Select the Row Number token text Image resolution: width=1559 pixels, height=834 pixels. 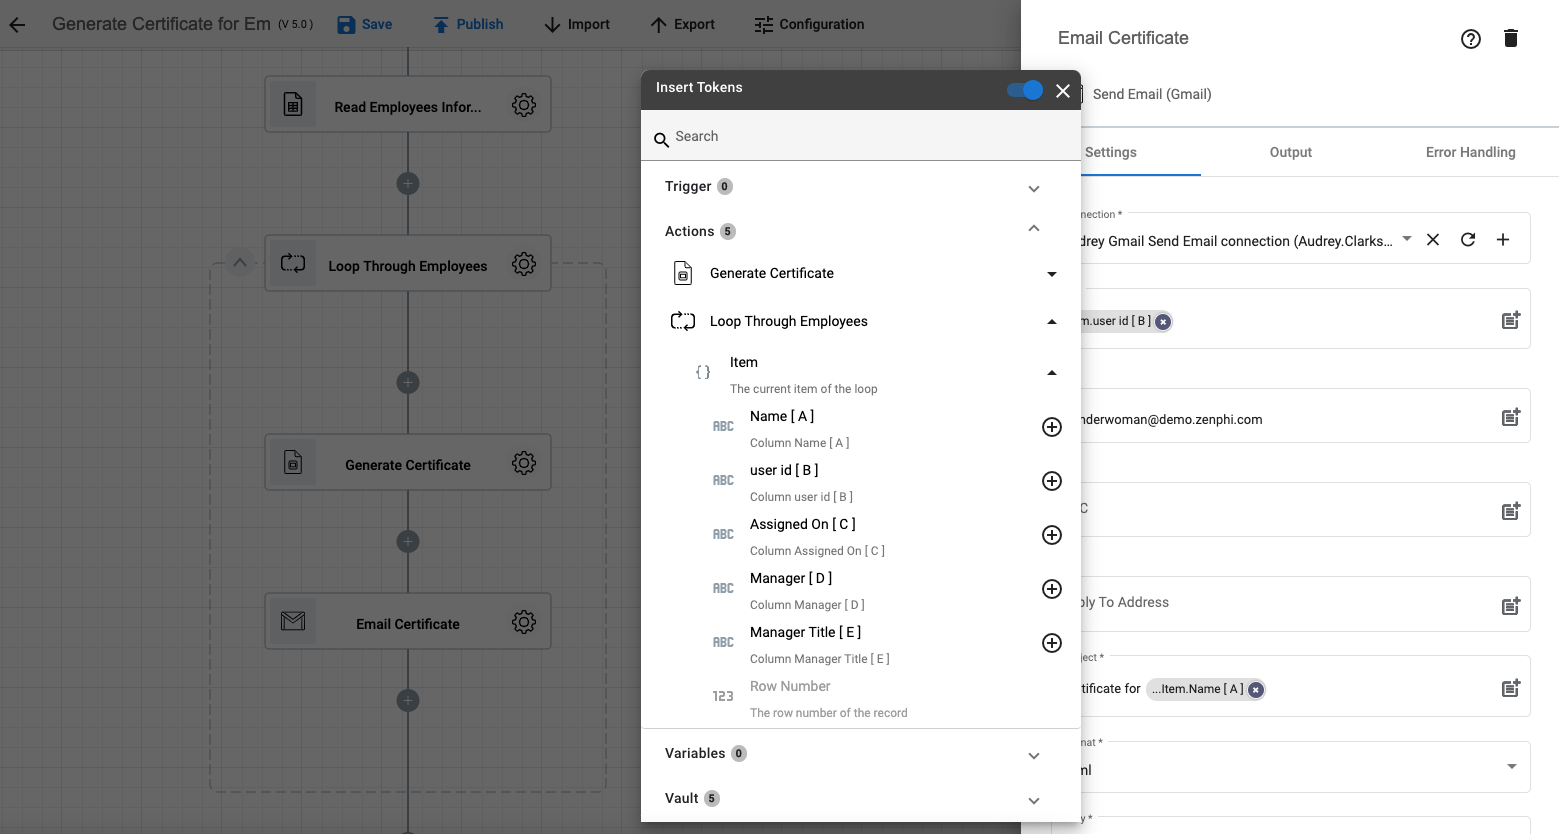790,686
